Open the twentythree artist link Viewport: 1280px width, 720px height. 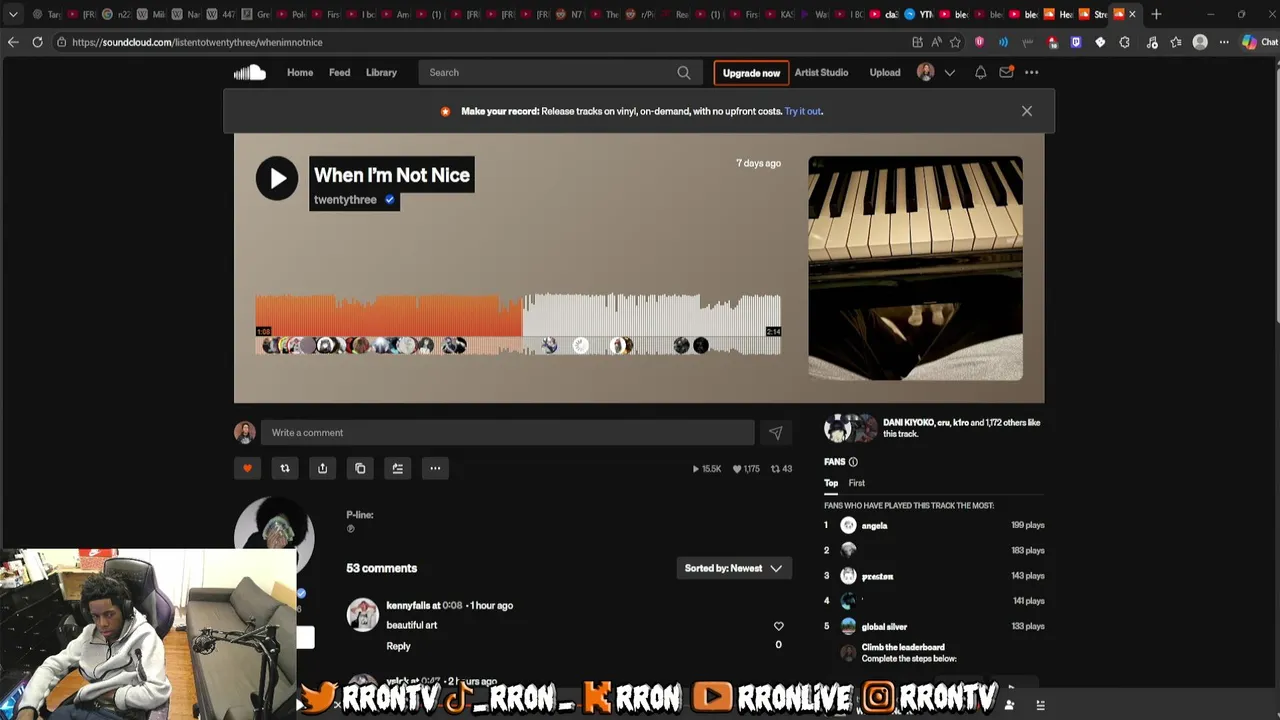coord(345,200)
